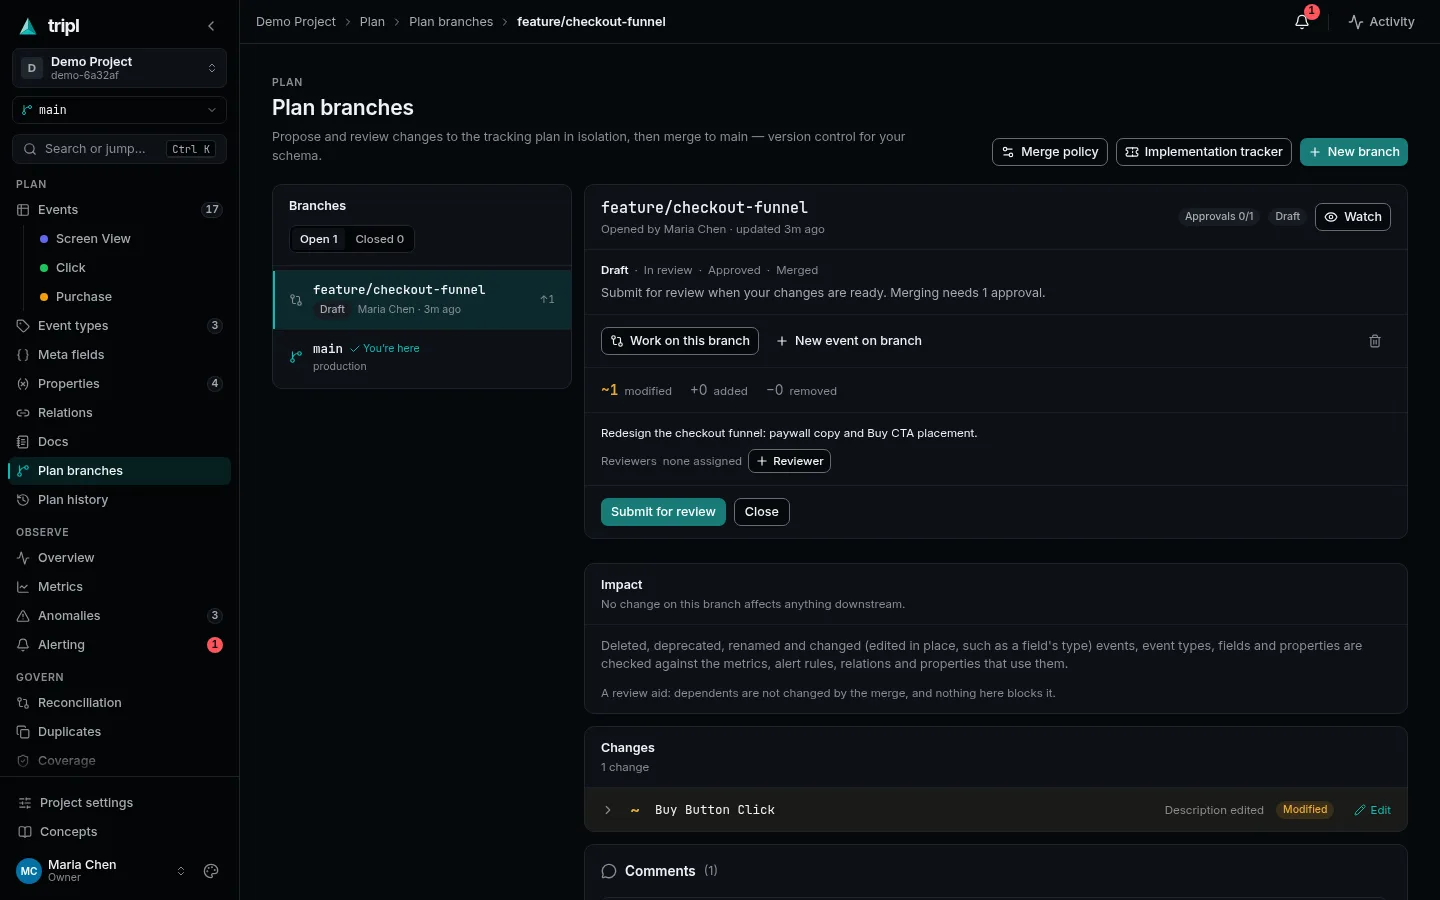Open the Merge policy settings
Viewport: 1440px width, 900px height.
(1050, 152)
